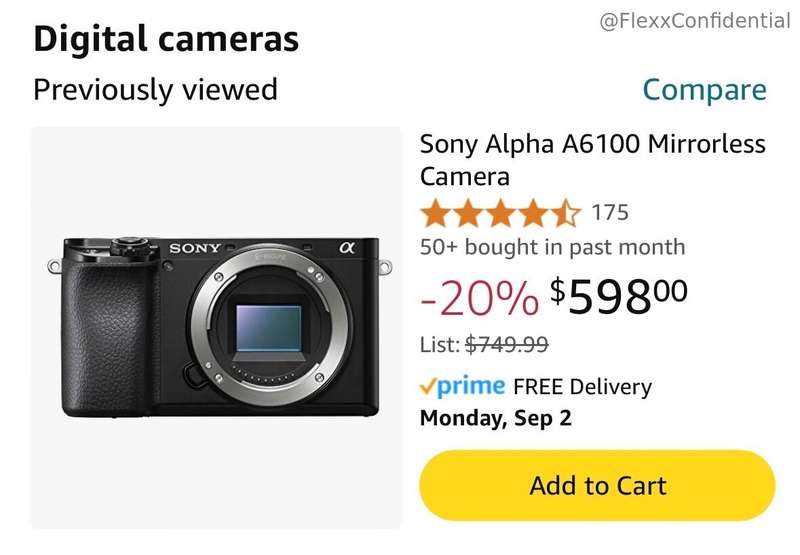Click the SONY logo on the camera body

(195, 248)
